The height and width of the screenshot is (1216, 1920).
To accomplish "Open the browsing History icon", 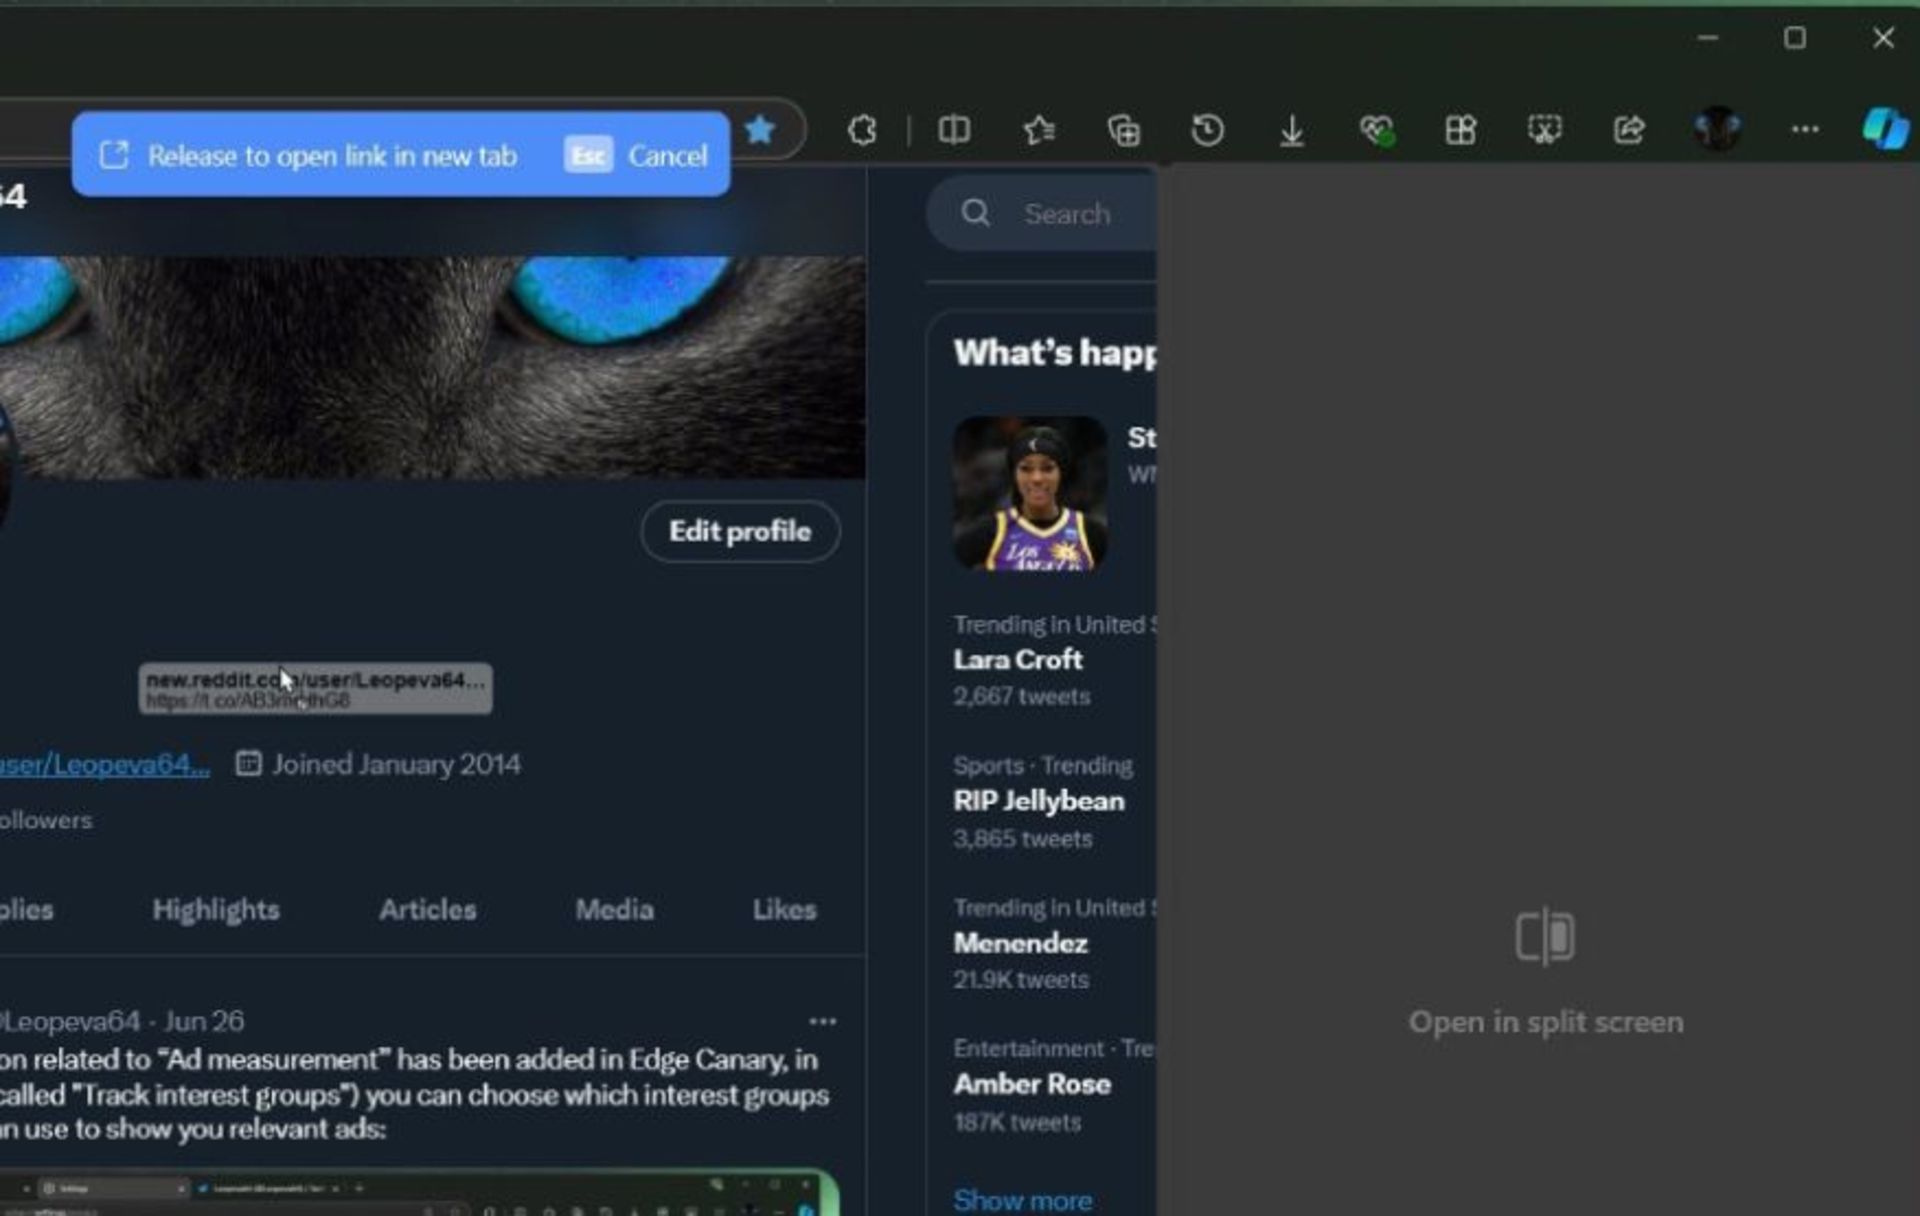I will point(1207,130).
